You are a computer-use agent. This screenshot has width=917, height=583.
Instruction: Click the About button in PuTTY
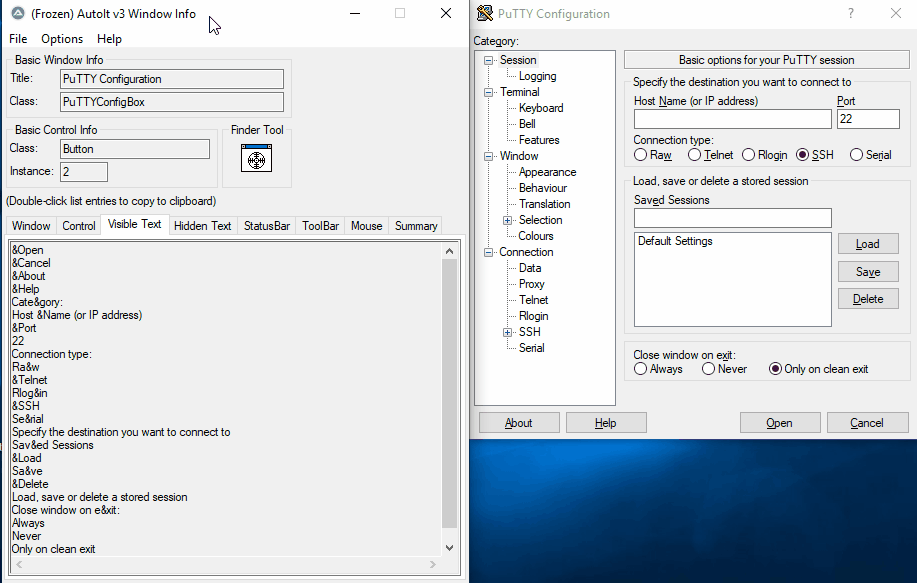518,422
